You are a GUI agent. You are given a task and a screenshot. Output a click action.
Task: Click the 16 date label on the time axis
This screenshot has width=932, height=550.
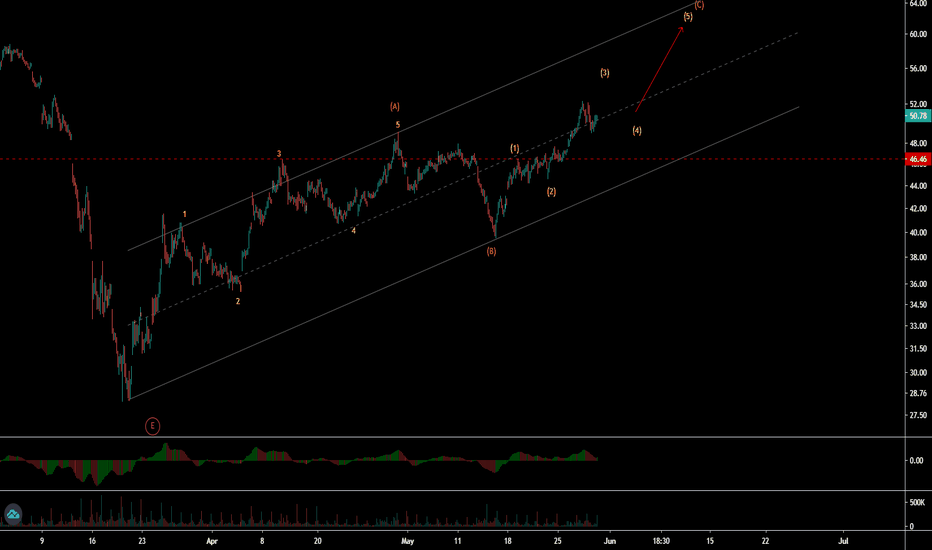92,541
